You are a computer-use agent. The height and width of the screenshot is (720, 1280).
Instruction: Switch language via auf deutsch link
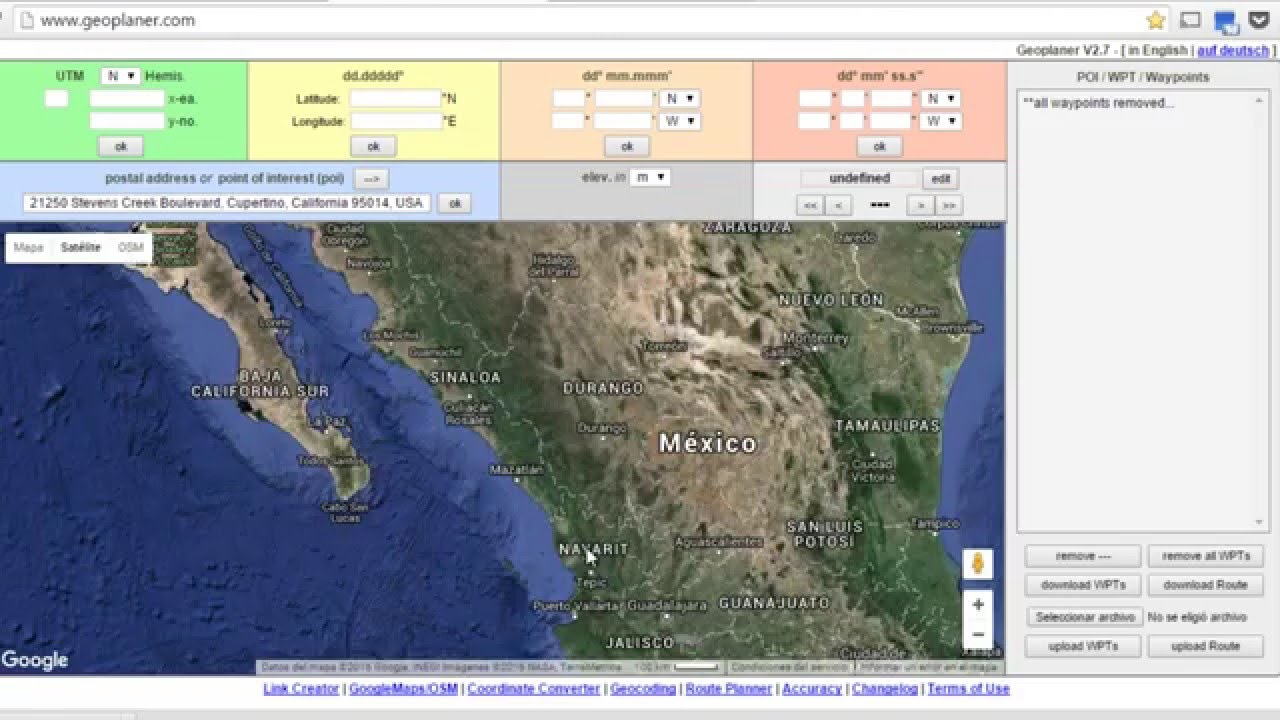(1234, 50)
